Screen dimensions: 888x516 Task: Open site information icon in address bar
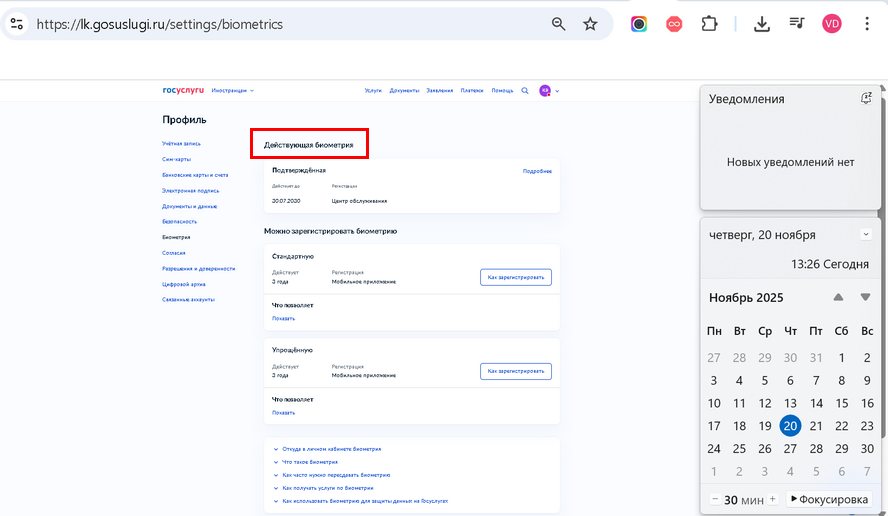coord(17,24)
